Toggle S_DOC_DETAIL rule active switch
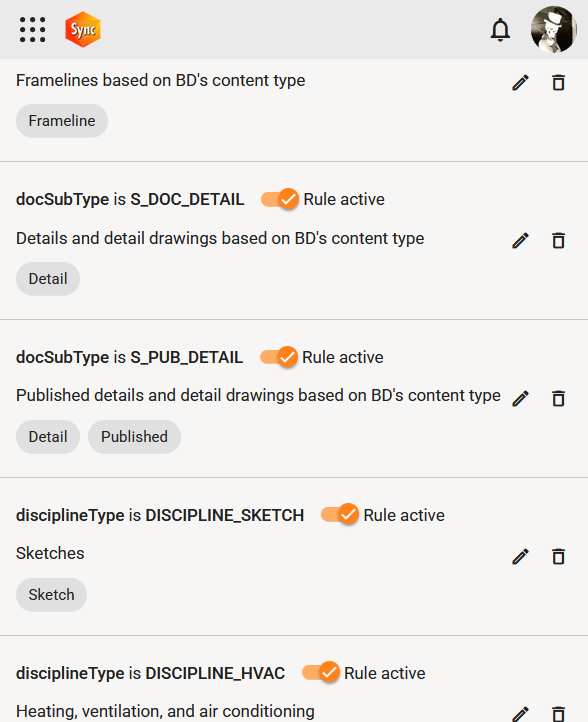The width and height of the screenshot is (588, 722). click(279, 199)
